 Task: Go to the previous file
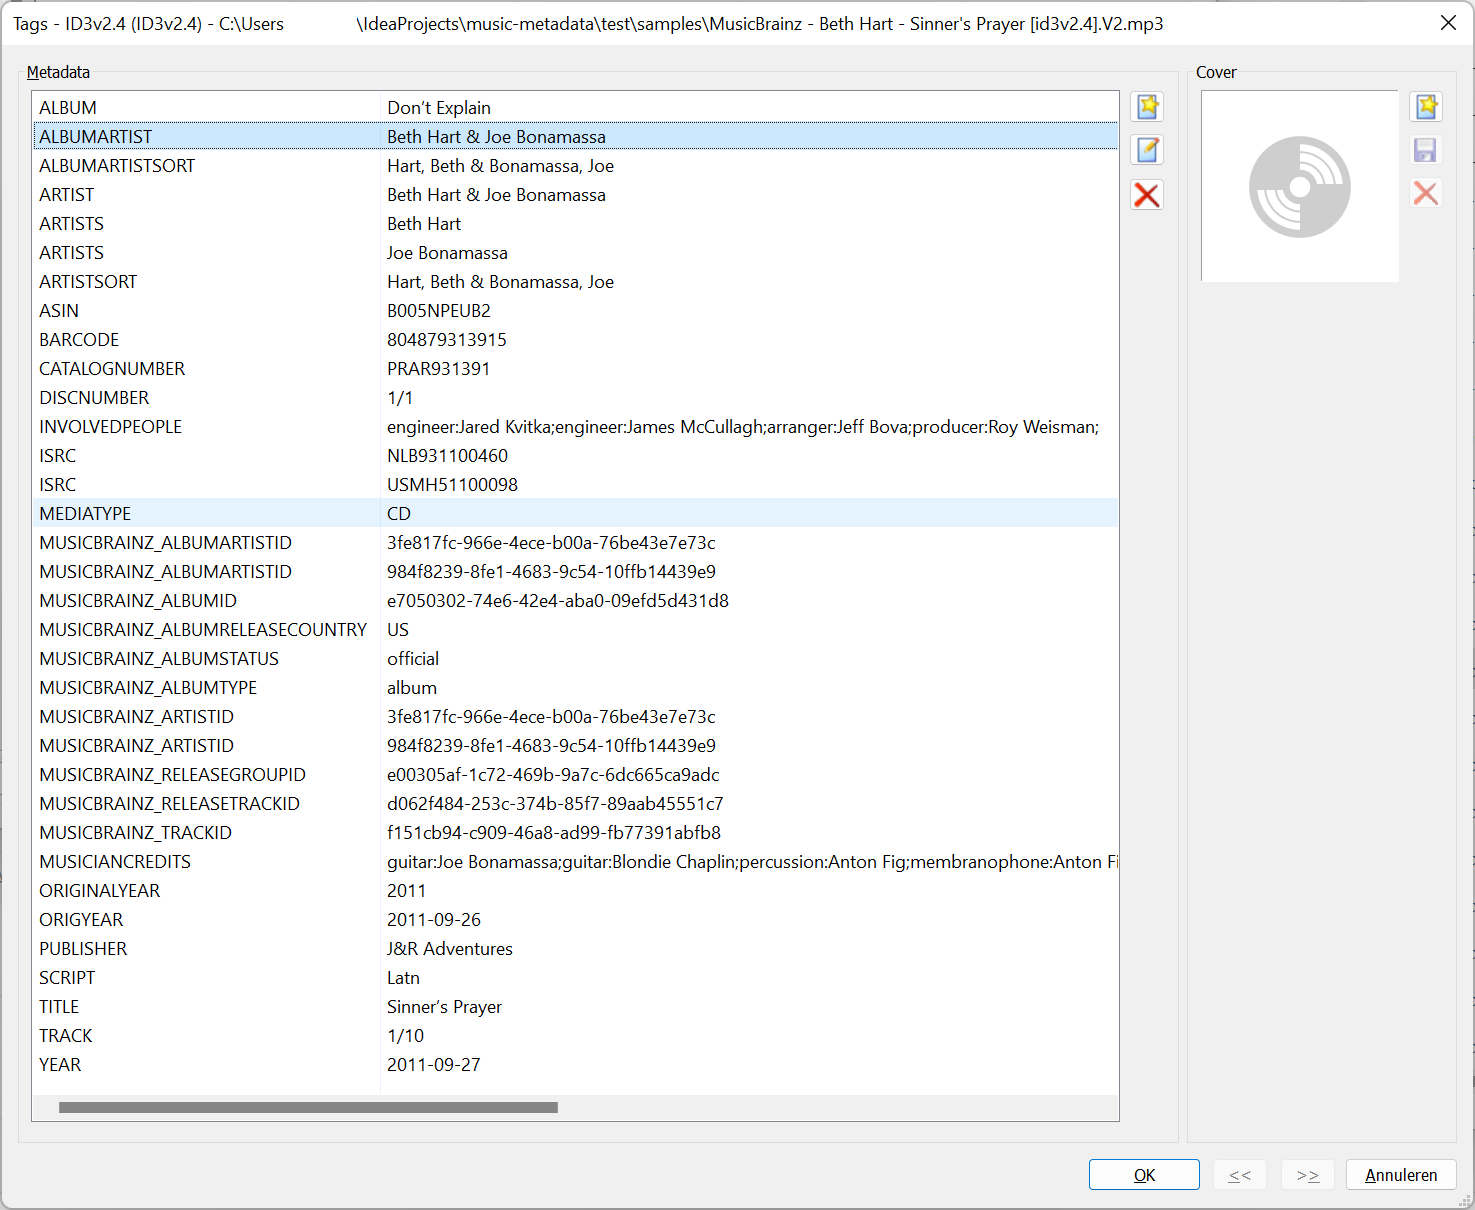point(1239,1174)
